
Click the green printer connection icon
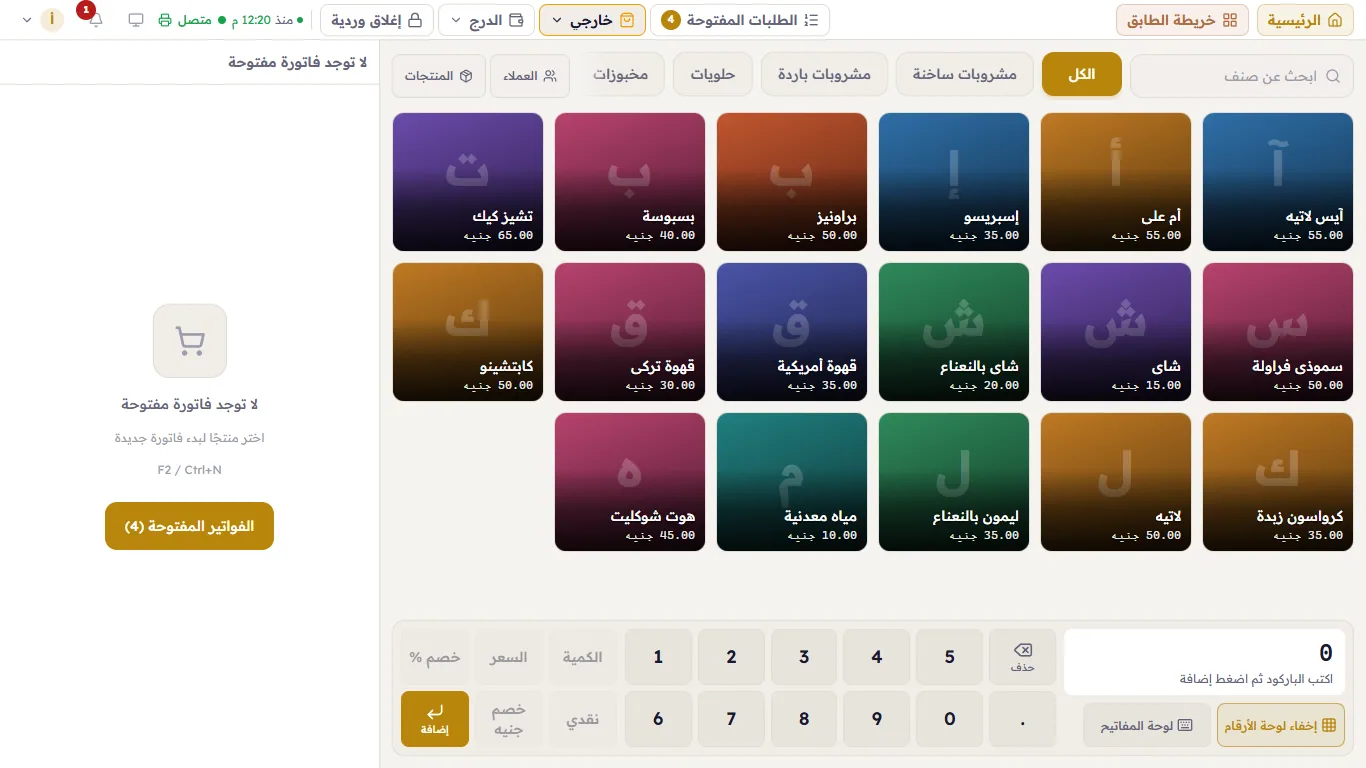(165, 20)
